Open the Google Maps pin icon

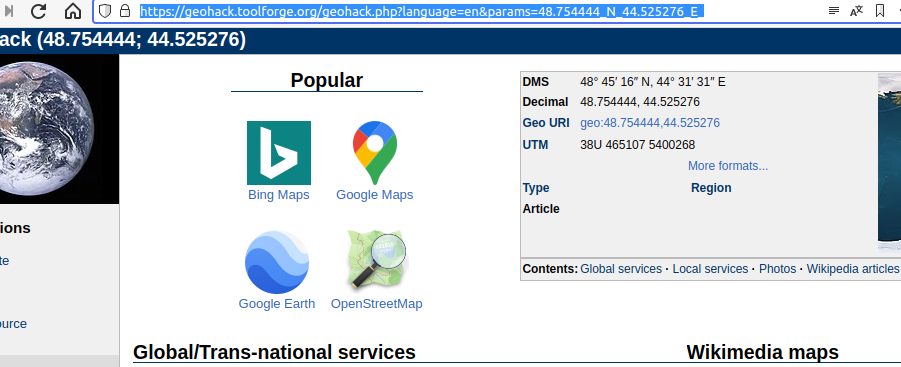click(375, 153)
